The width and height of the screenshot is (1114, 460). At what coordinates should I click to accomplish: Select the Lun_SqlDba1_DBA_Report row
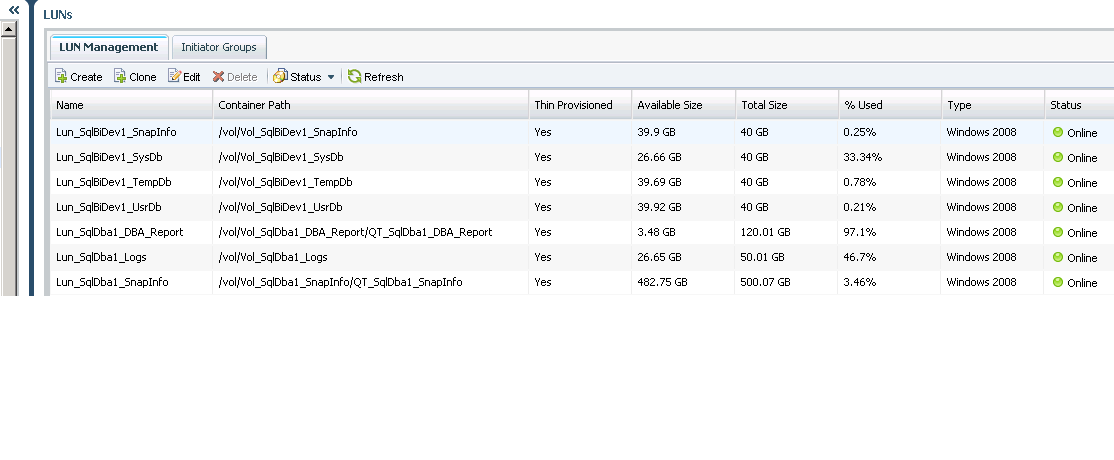point(119,232)
